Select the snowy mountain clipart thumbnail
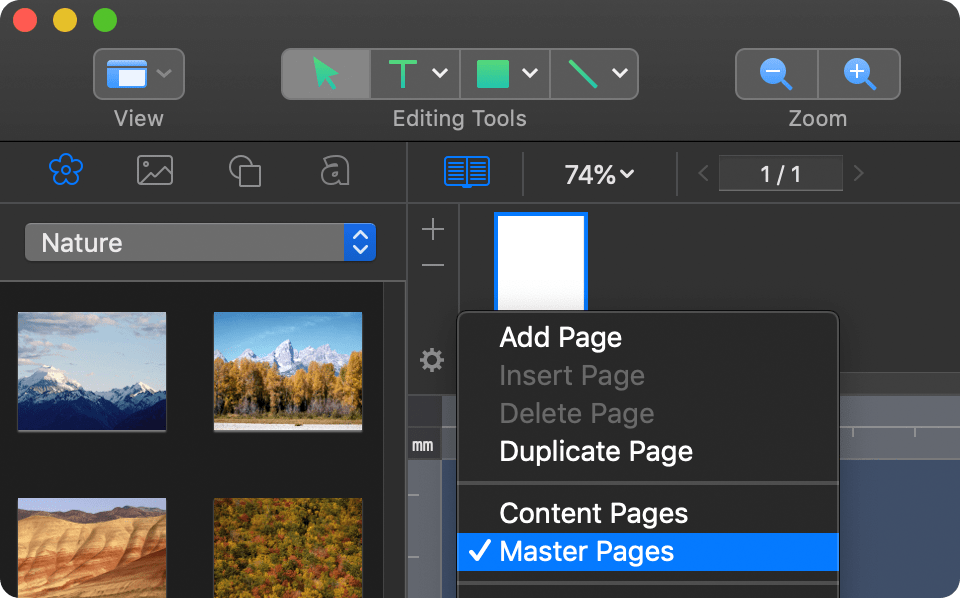960x598 pixels. 91,372
